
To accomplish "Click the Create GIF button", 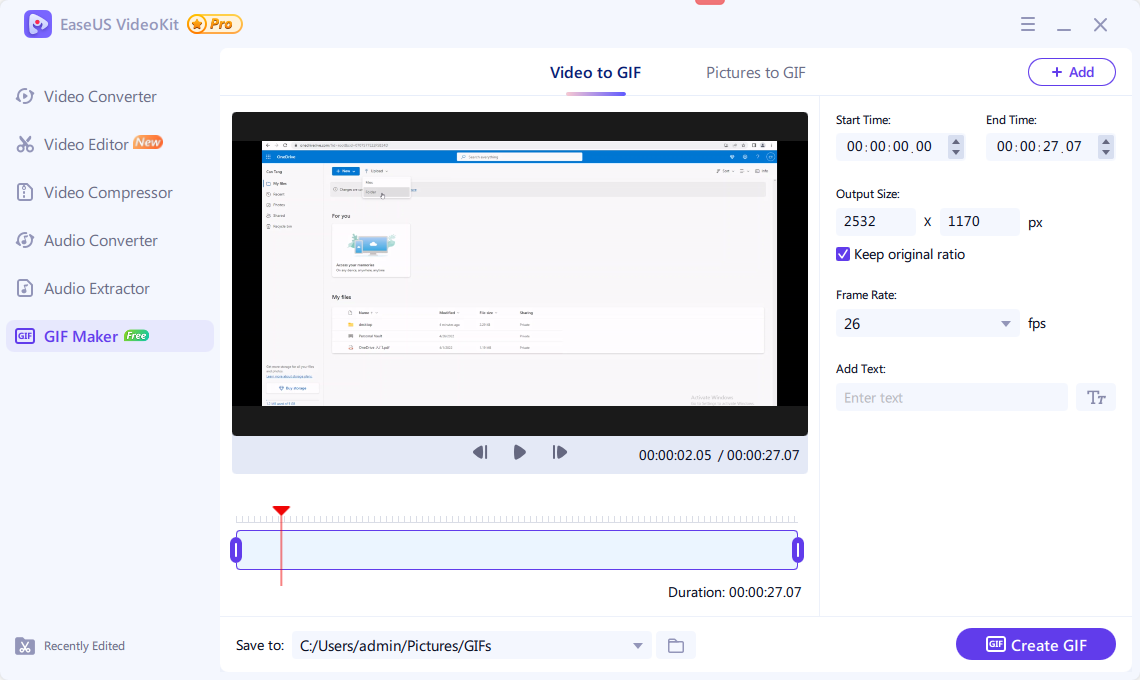I will pos(1035,644).
